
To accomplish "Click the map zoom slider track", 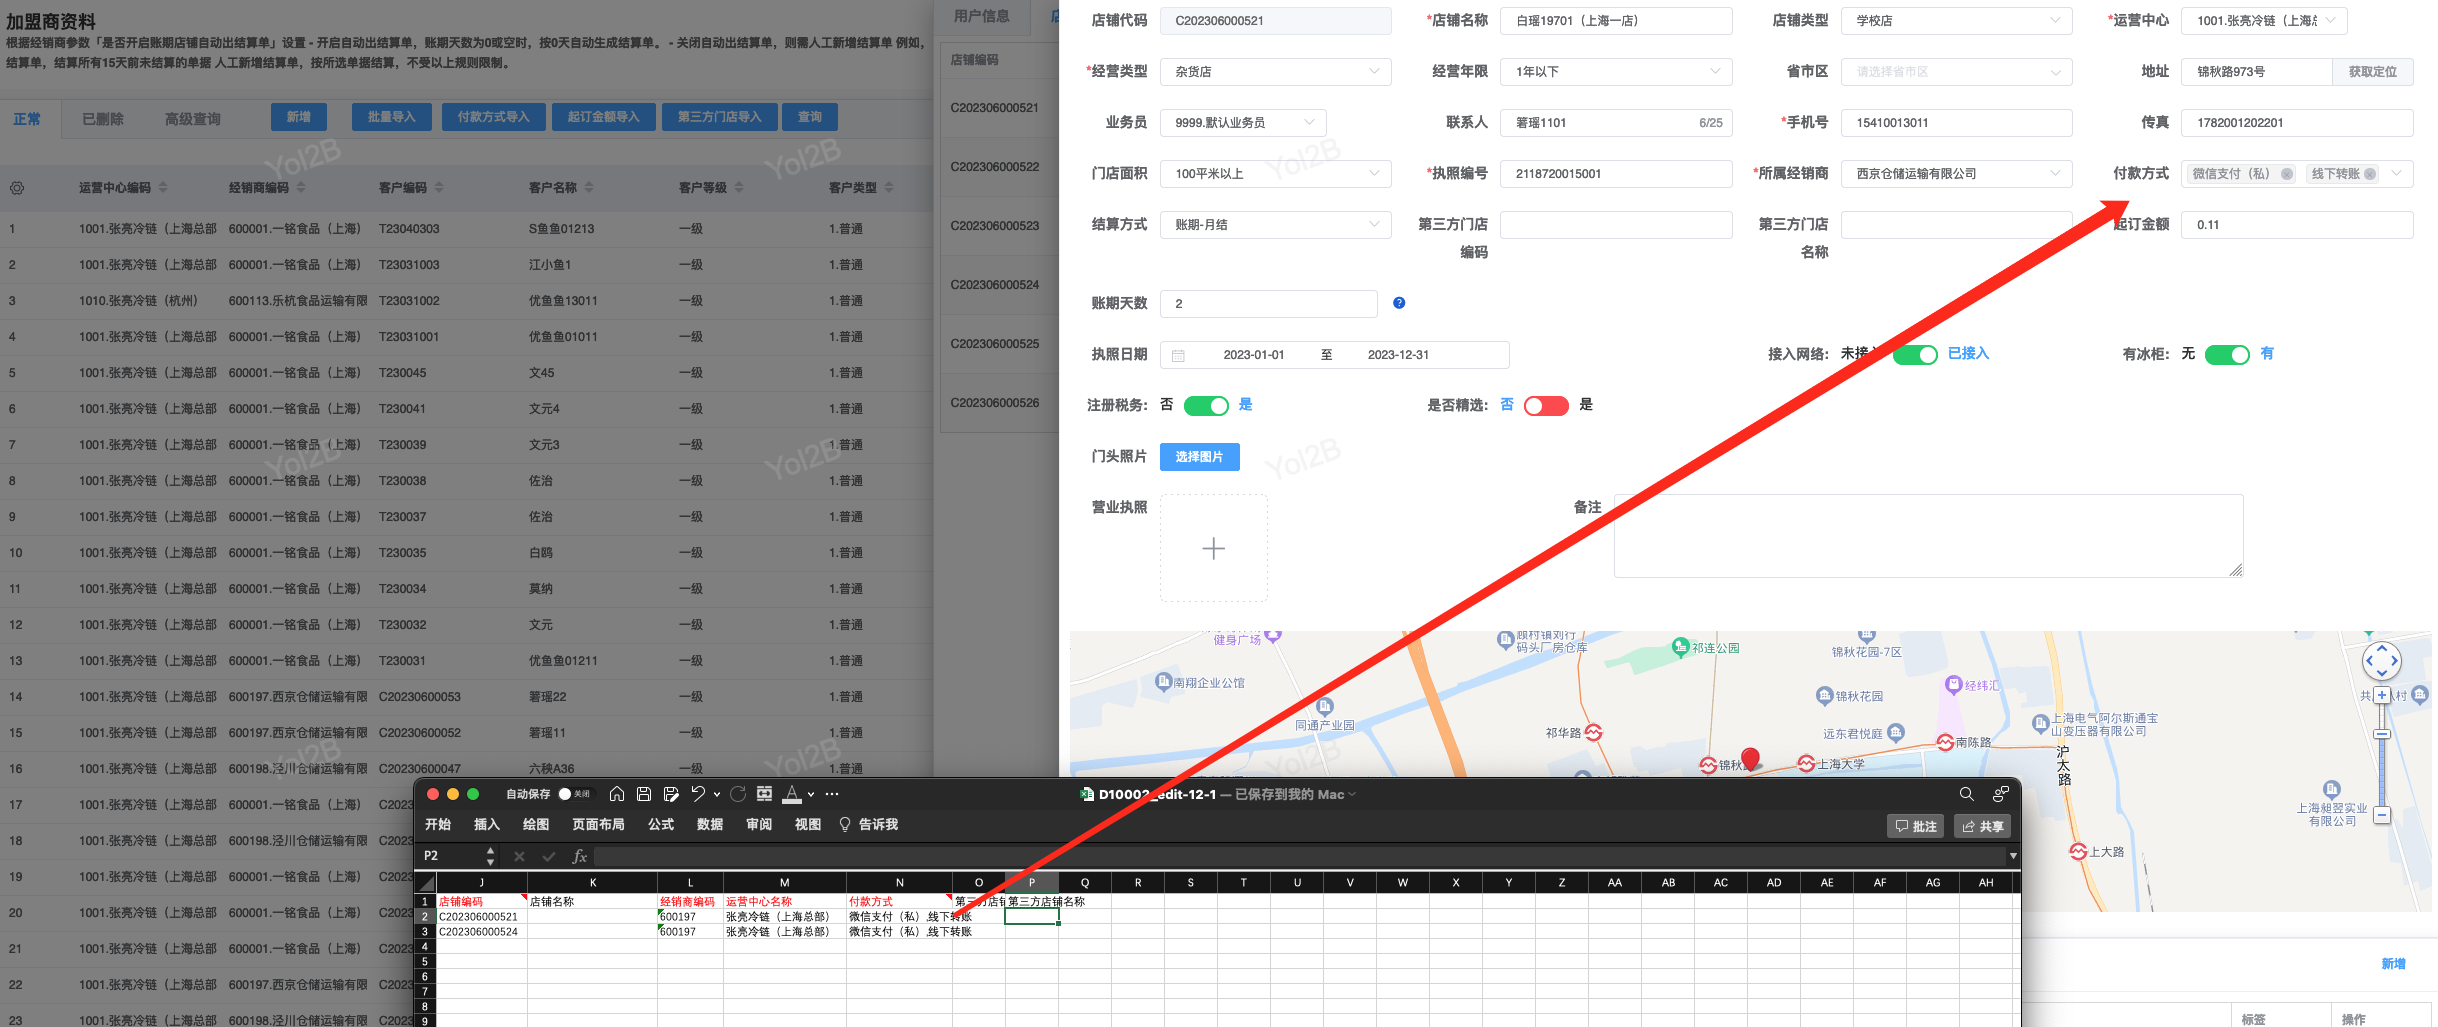I will (2382, 756).
